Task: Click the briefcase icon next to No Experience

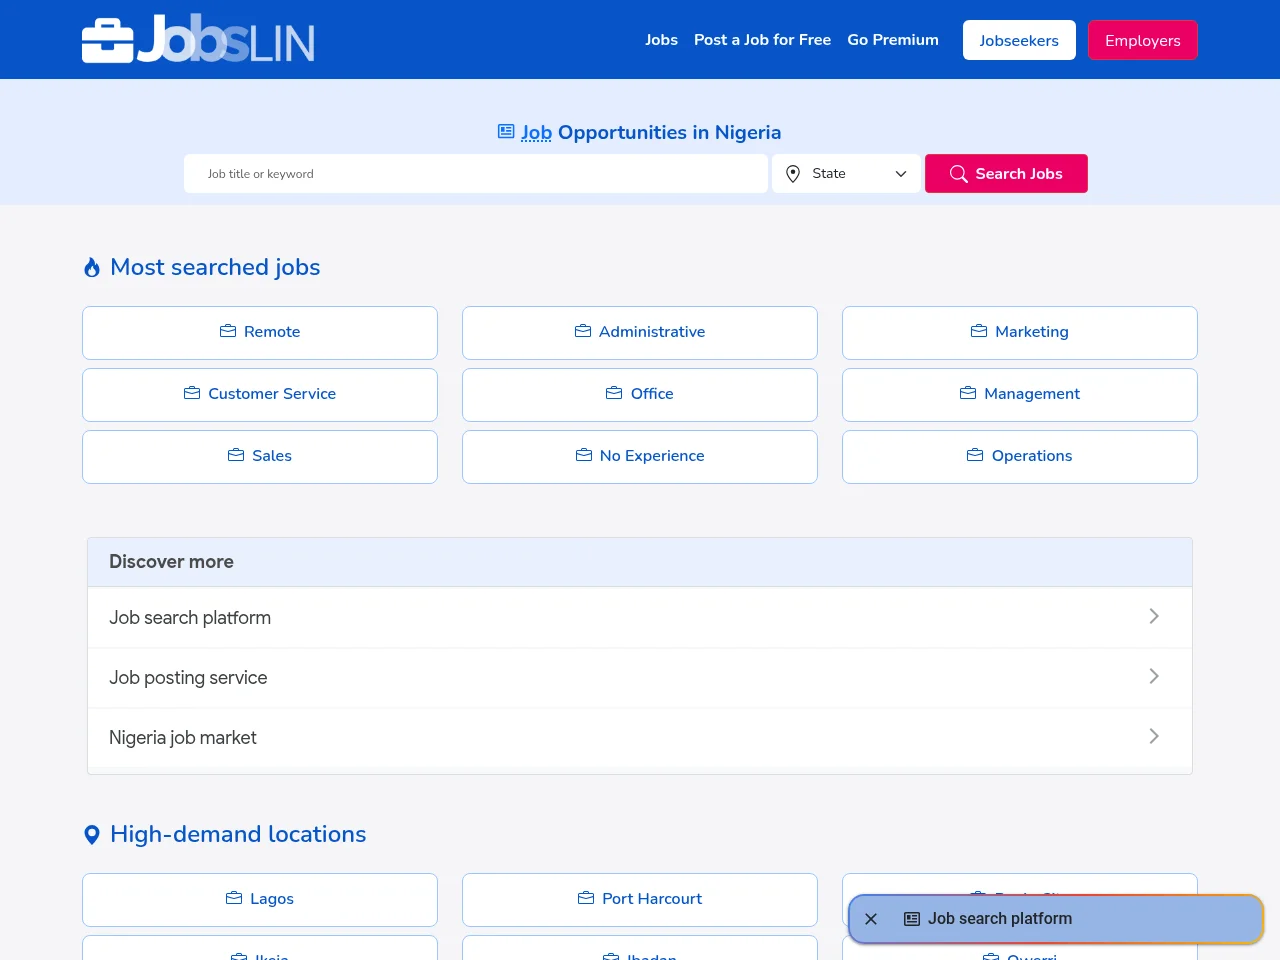Action: point(584,455)
